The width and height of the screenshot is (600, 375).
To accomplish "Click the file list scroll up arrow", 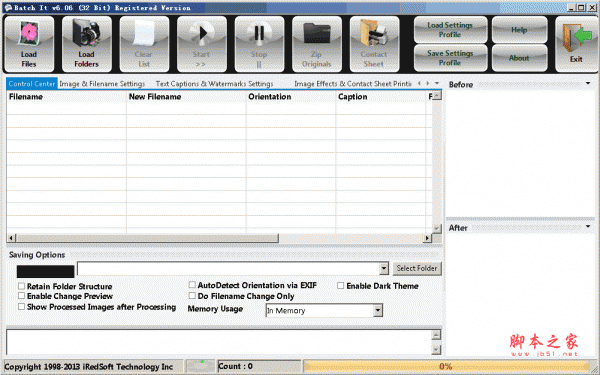I will pyautogui.click(x=437, y=95).
